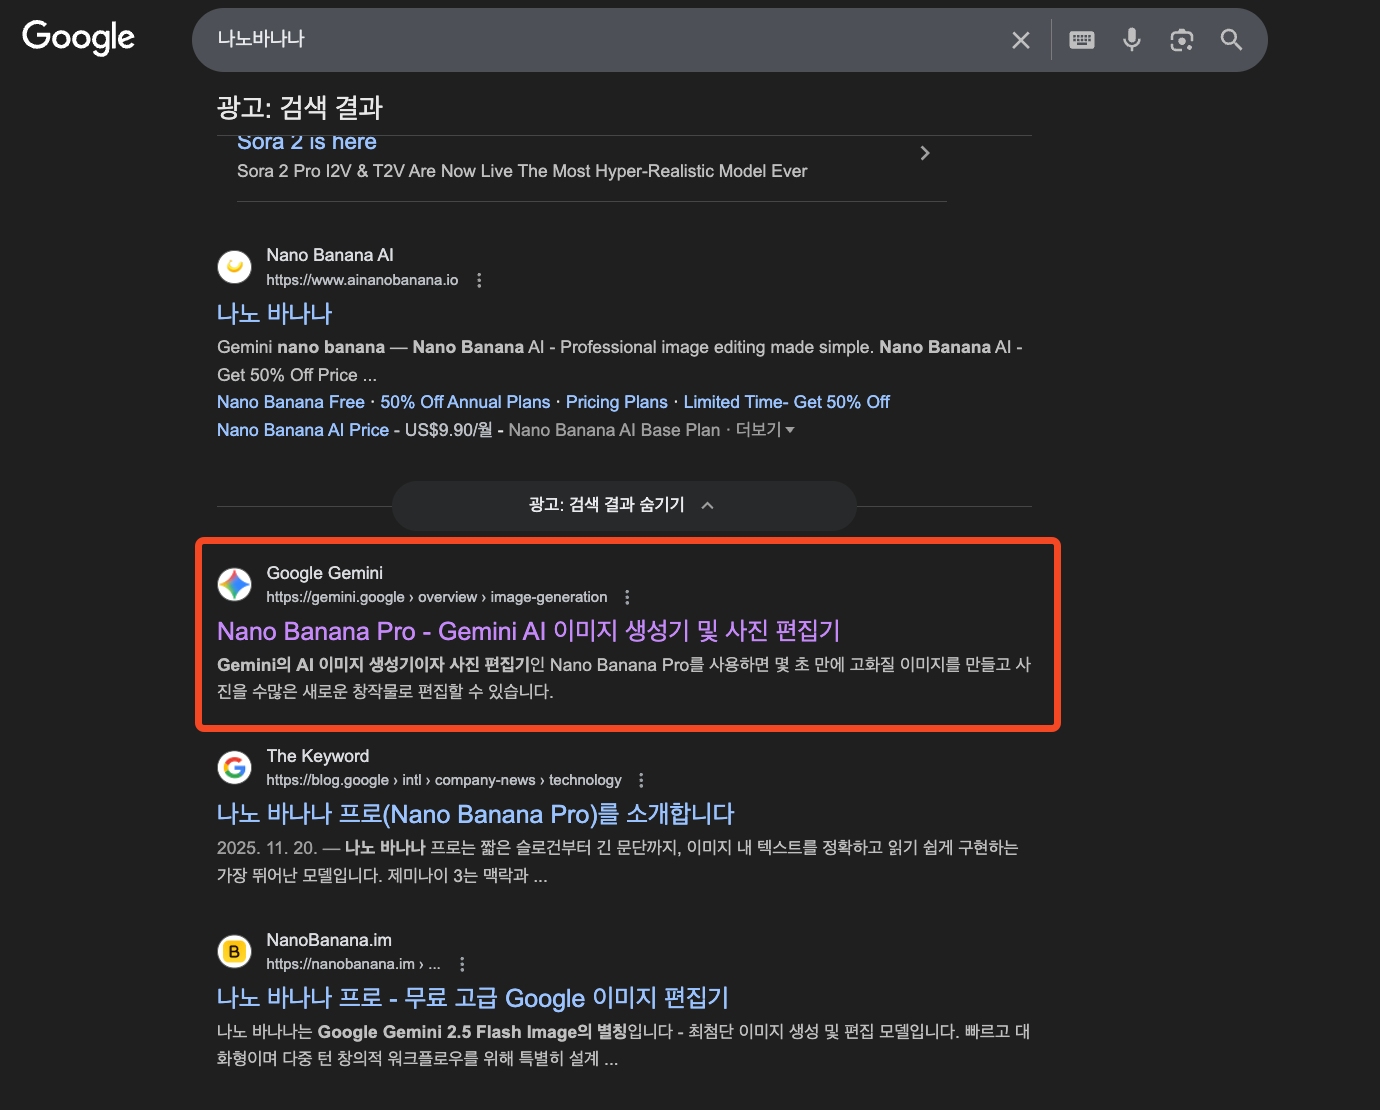Collapse ads with 광고: 검색 결과 숨기기

622,505
